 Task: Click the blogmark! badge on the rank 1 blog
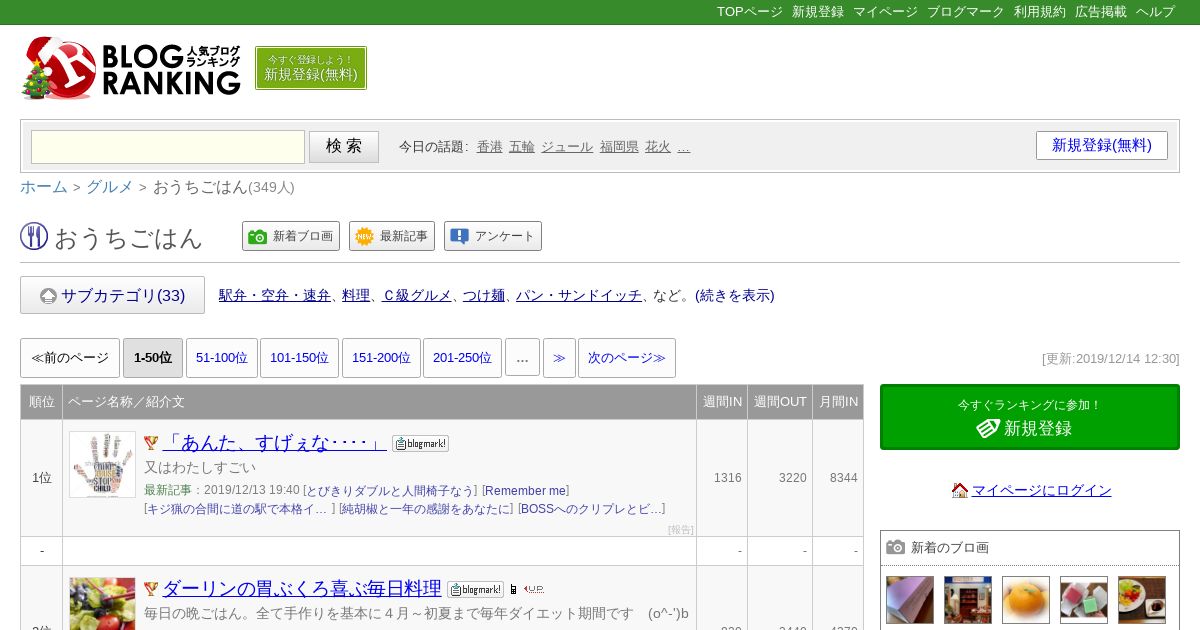coord(420,444)
